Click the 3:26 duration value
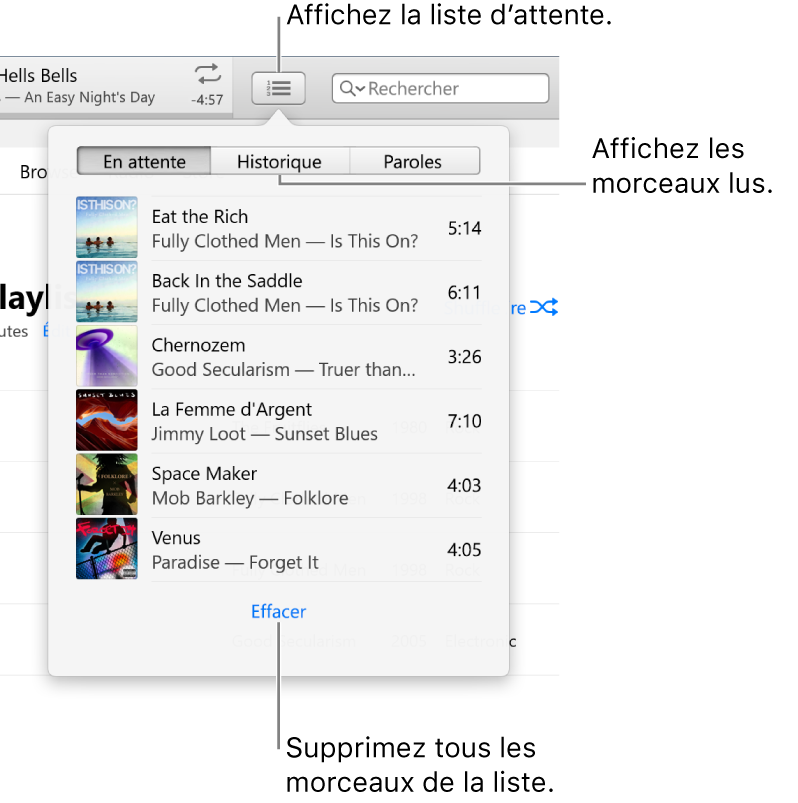The image size is (798, 803). 464,357
